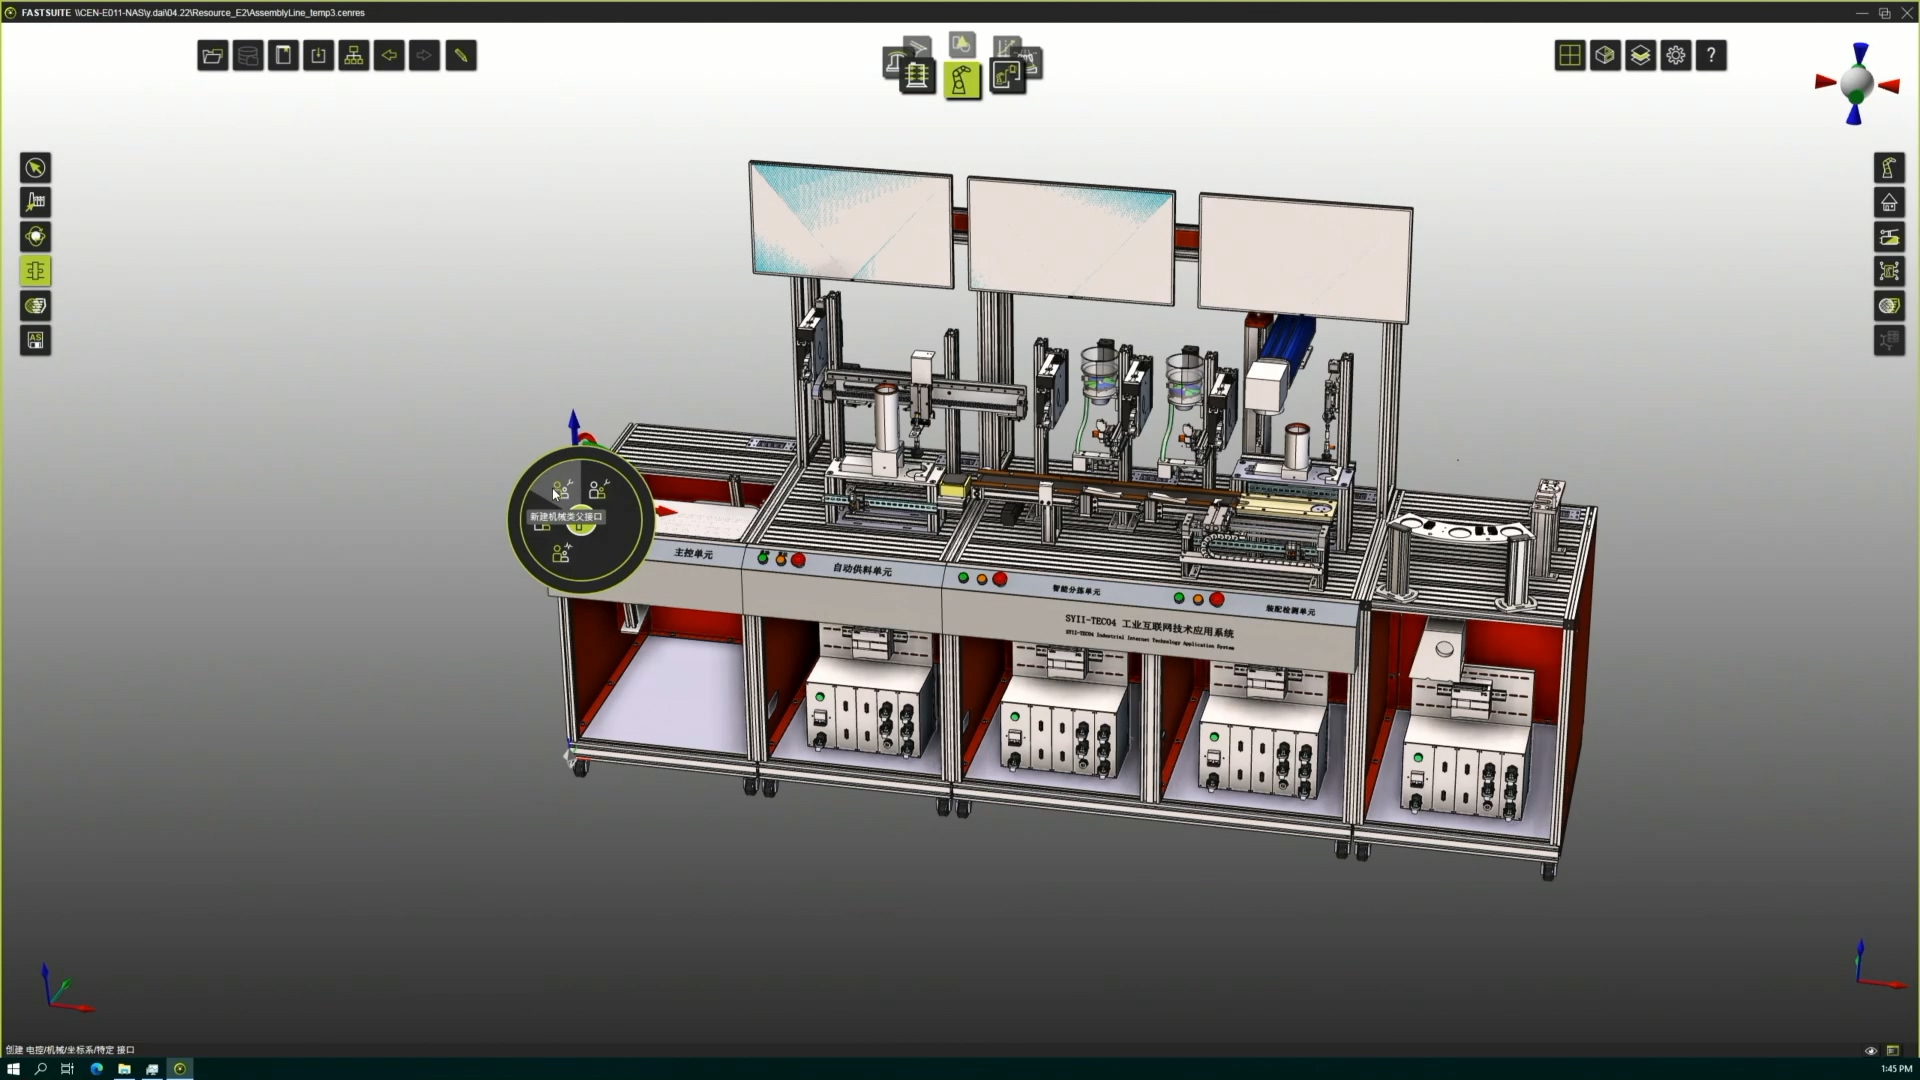
Task: Click the question mark help icon
Action: (1711, 56)
